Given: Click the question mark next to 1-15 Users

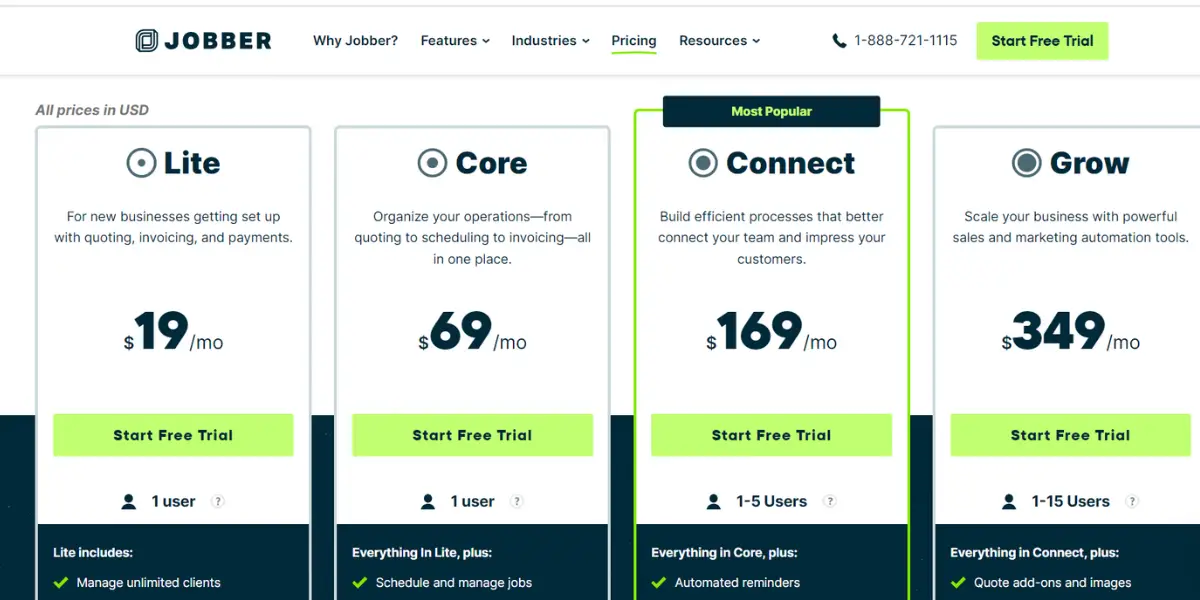Looking at the screenshot, I should point(1132,502).
